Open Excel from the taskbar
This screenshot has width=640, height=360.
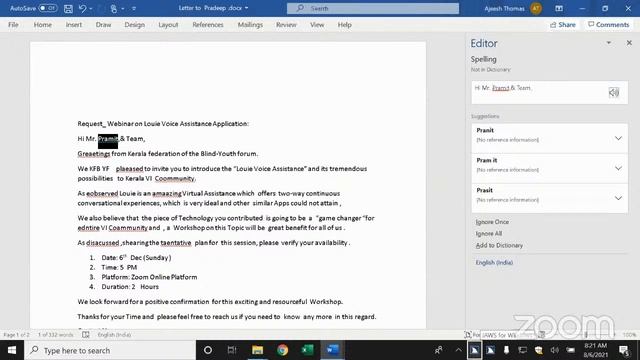point(307,350)
